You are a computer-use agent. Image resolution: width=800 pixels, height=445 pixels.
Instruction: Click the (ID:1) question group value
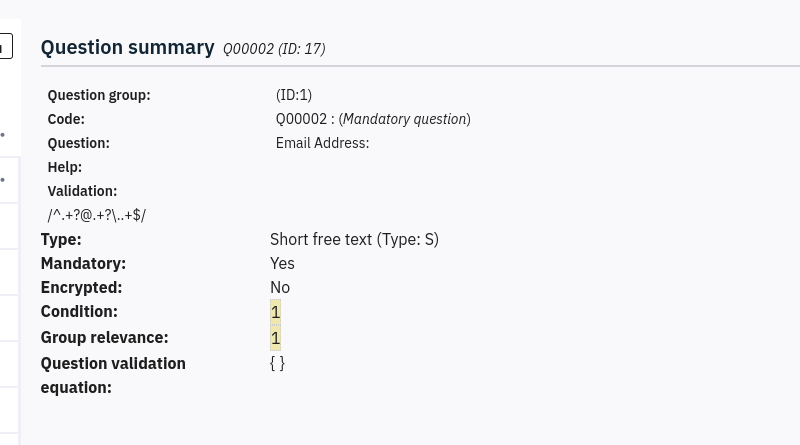coord(294,95)
